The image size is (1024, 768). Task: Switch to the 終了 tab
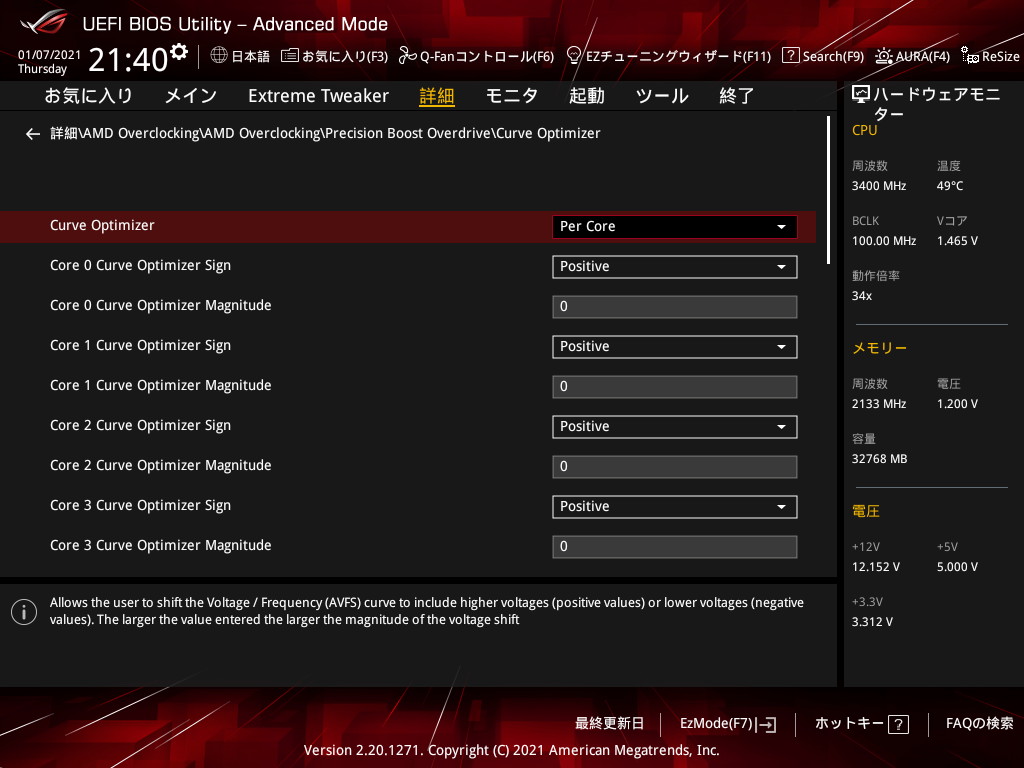(737, 96)
